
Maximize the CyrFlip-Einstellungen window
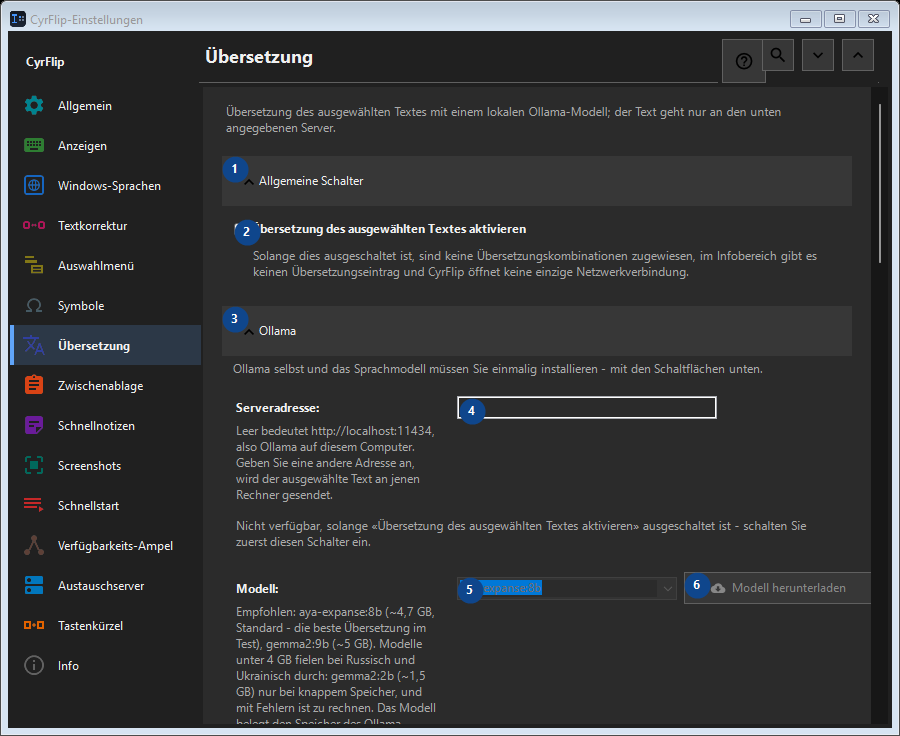pos(839,19)
